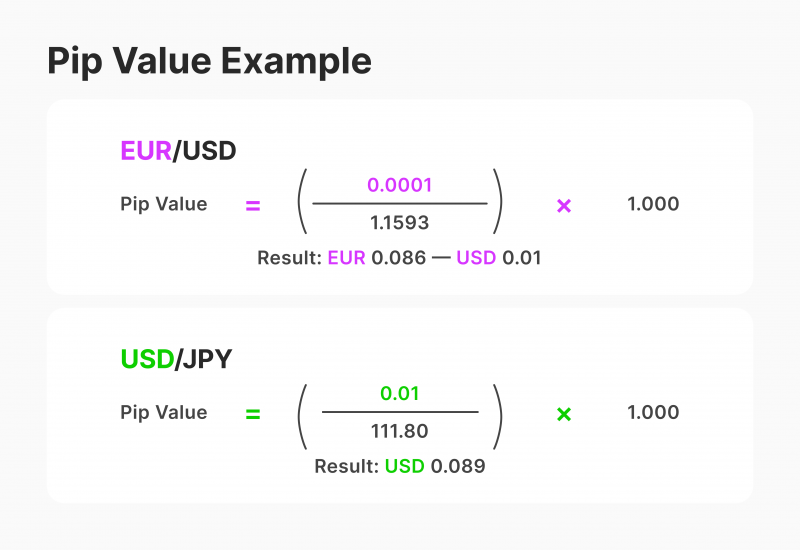Click the green equals sign
Viewport: 800px width, 550px height.
253,413
